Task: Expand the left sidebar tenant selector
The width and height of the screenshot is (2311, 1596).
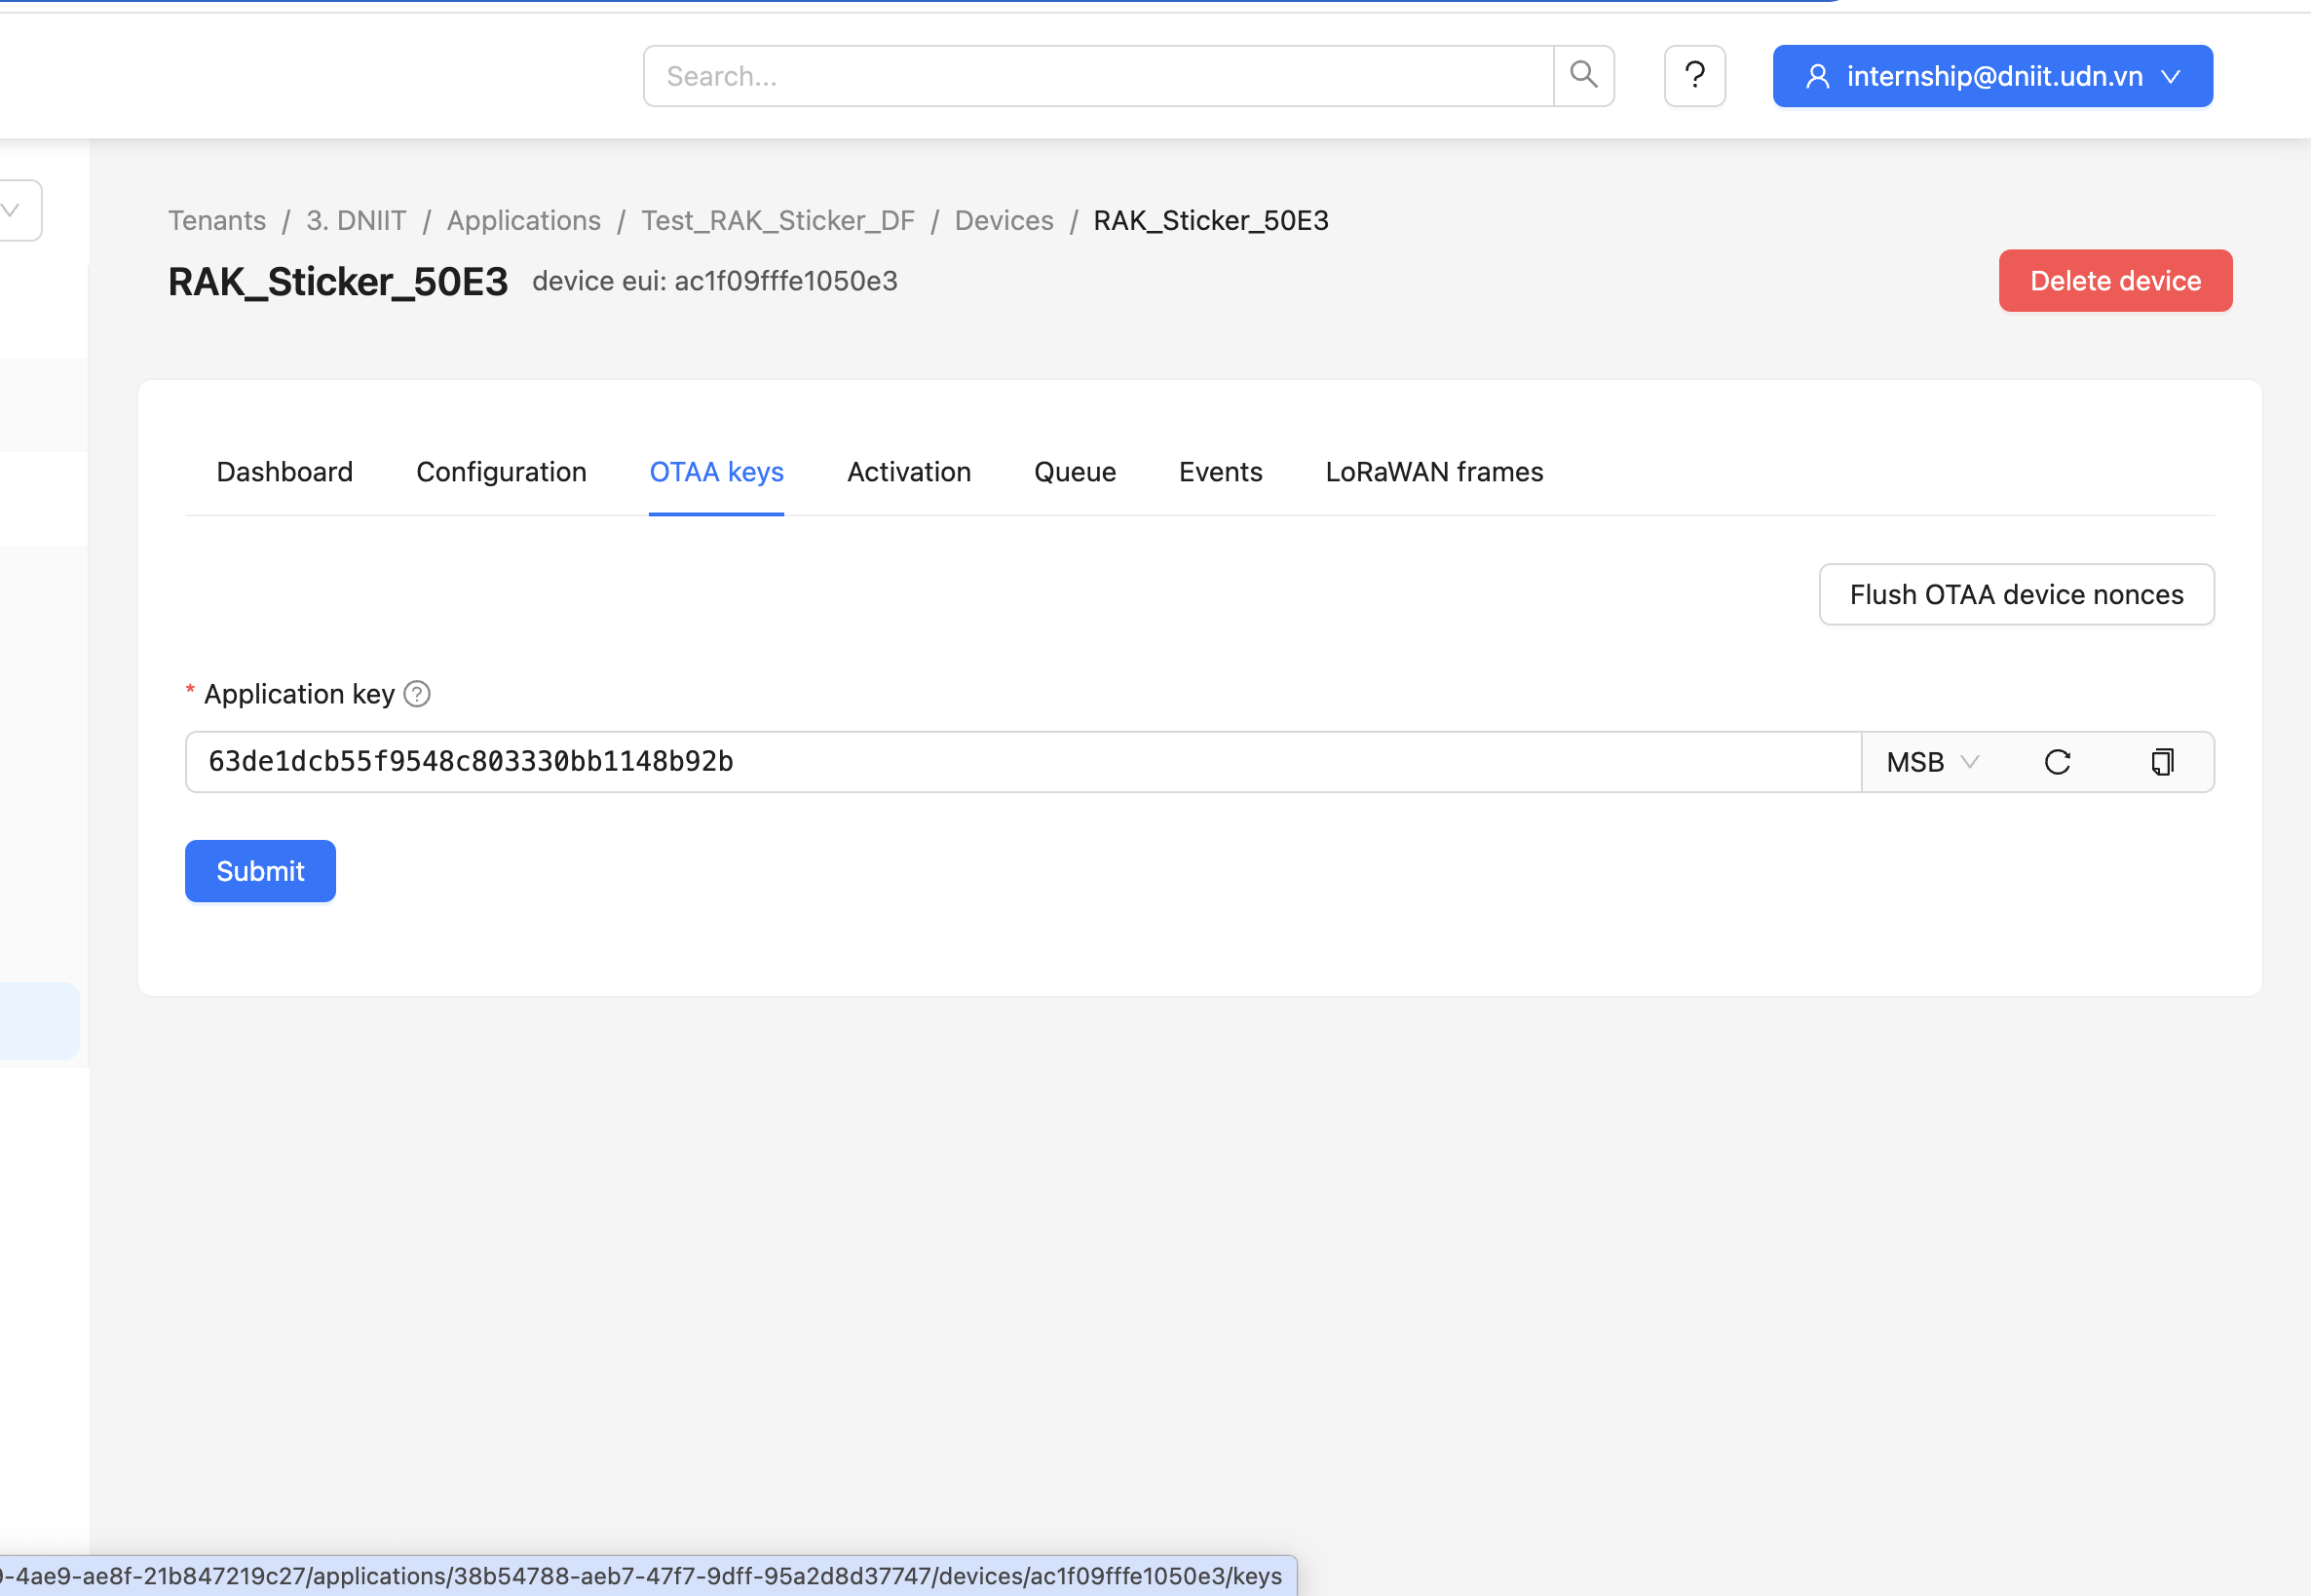Action: (x=14, y=210)
